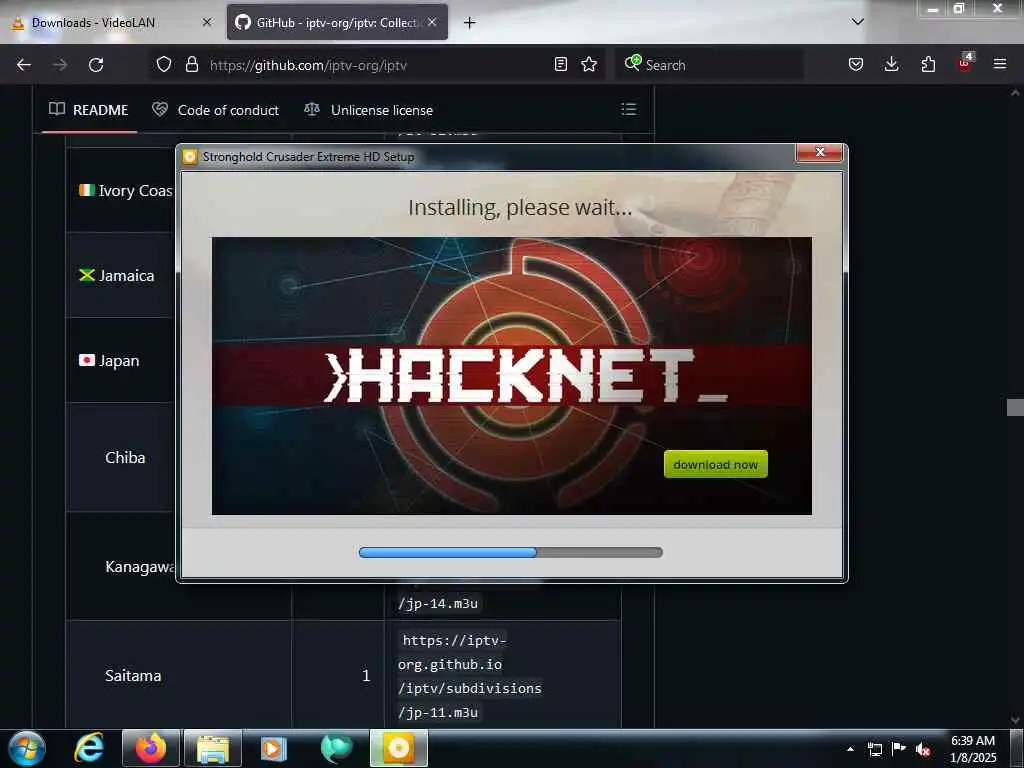
Task: Click the /jp-14.m3u playlist path
Action: 438,603
